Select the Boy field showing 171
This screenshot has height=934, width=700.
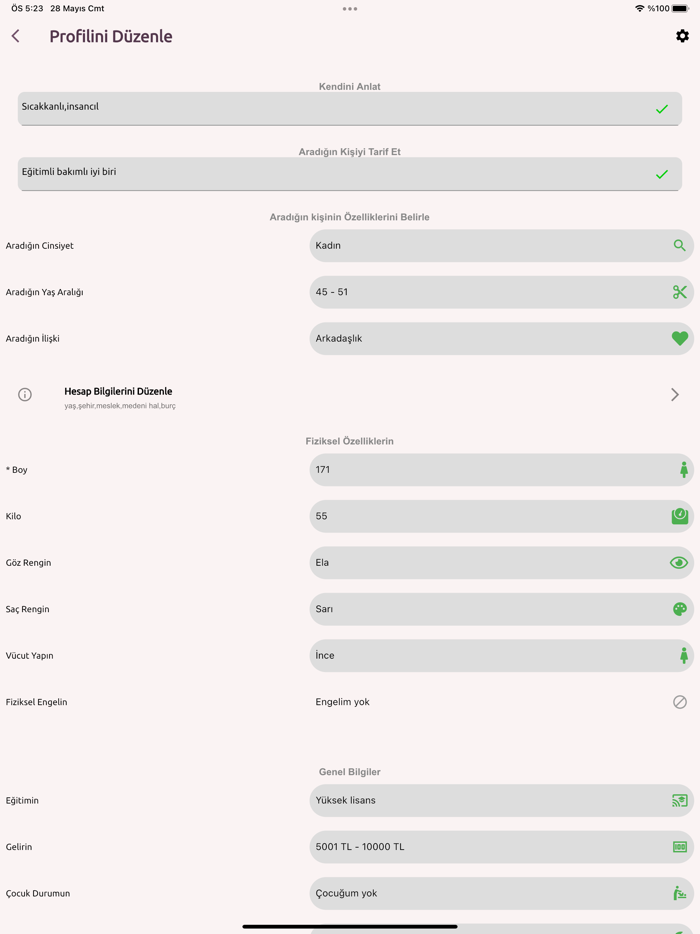[x=490, y=470]
